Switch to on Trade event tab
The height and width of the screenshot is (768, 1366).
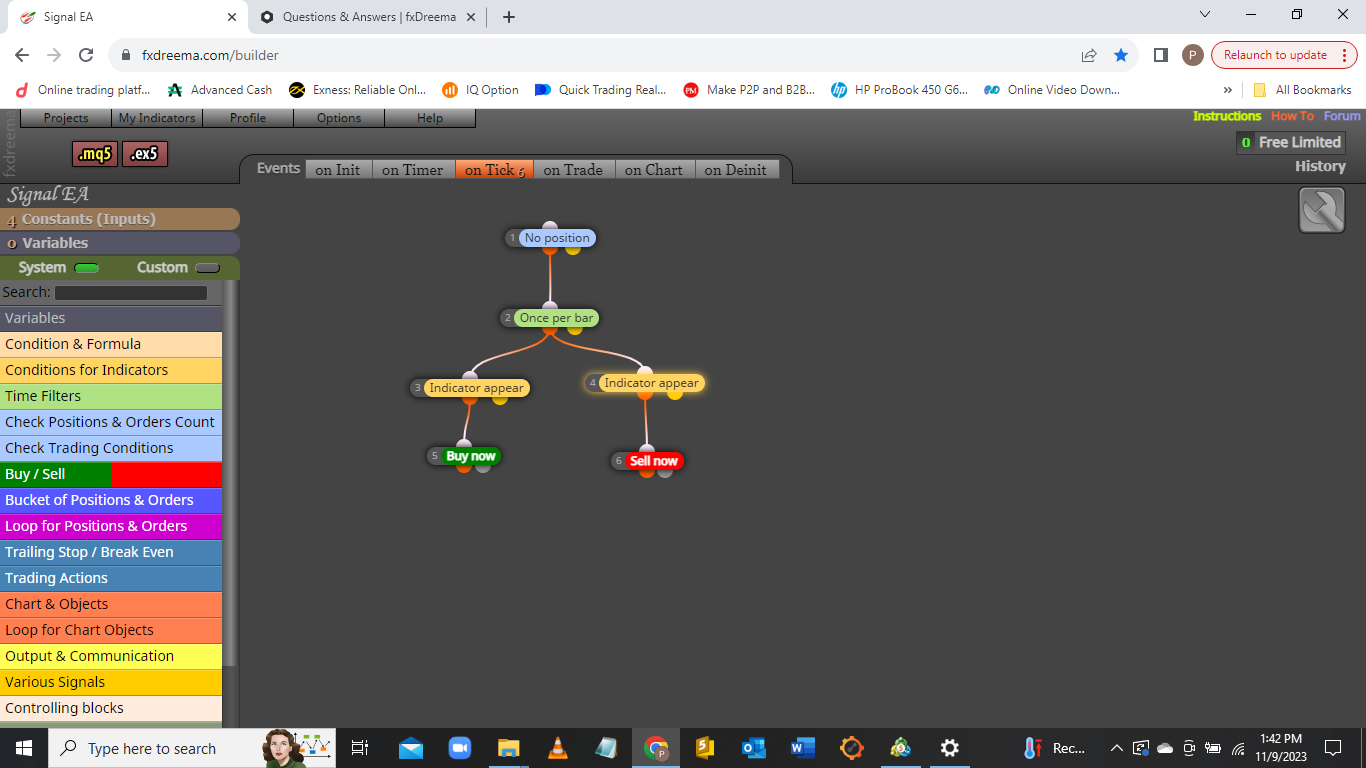coord(573,170)
